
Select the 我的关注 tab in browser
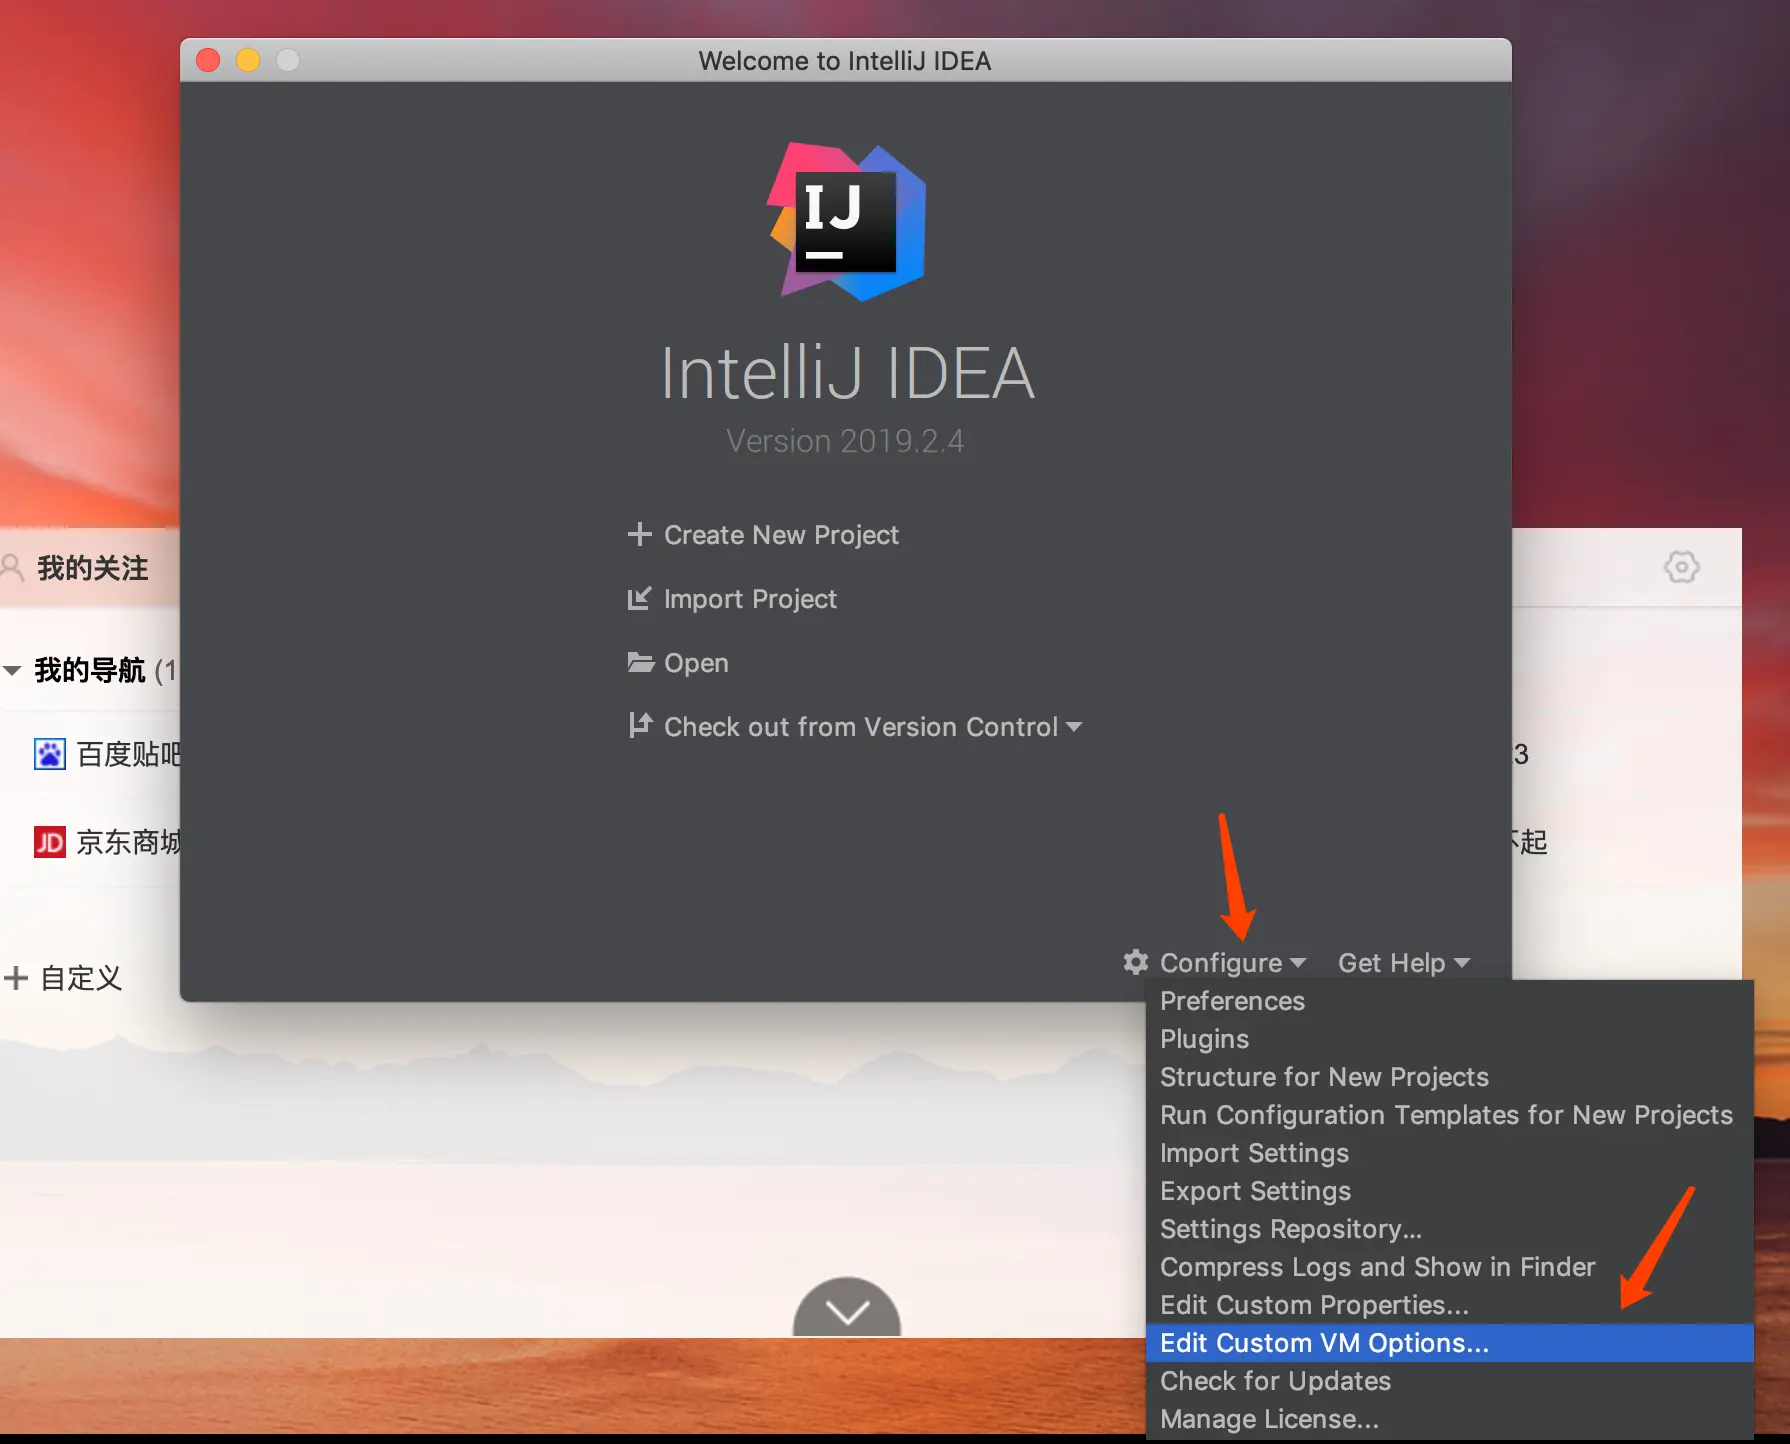tap(92, 568)
